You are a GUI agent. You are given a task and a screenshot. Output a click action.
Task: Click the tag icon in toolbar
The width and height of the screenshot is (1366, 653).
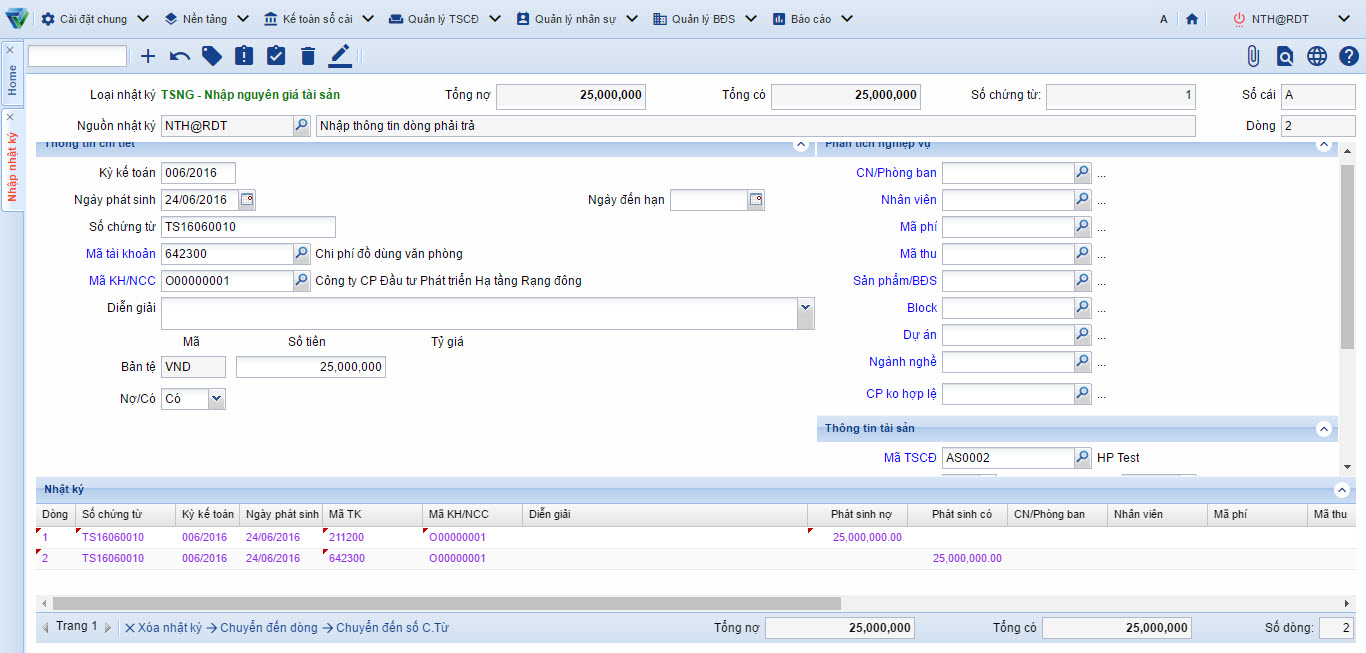212,56
